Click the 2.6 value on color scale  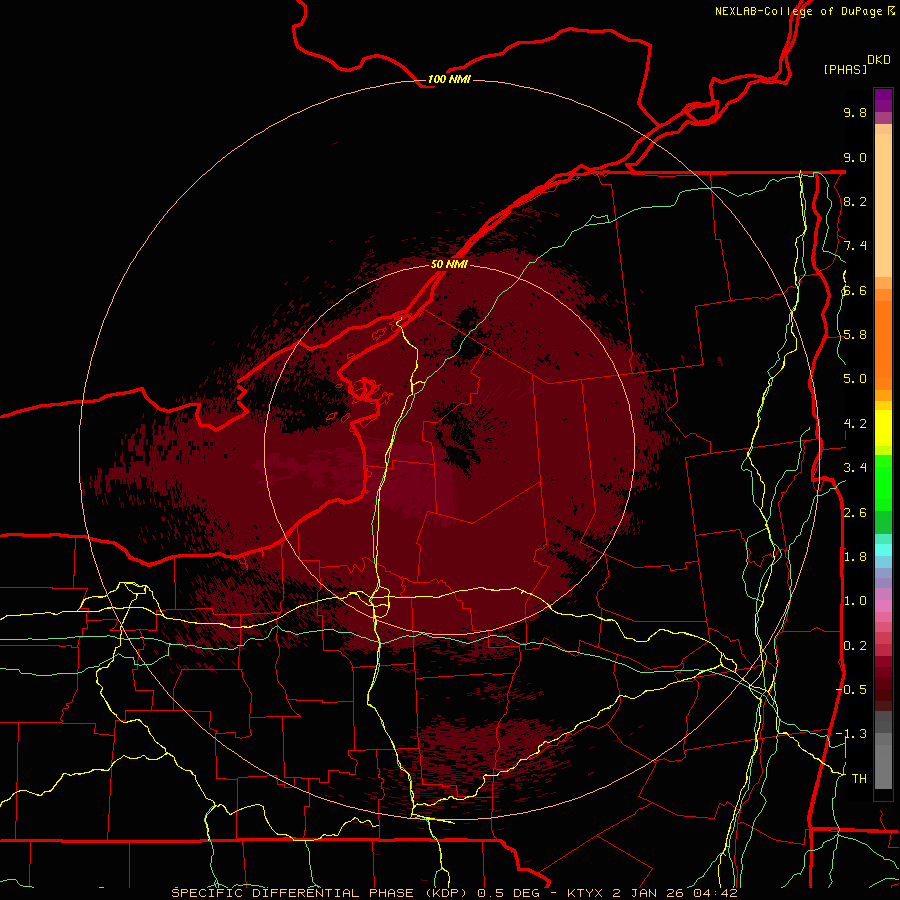point(855,513)
